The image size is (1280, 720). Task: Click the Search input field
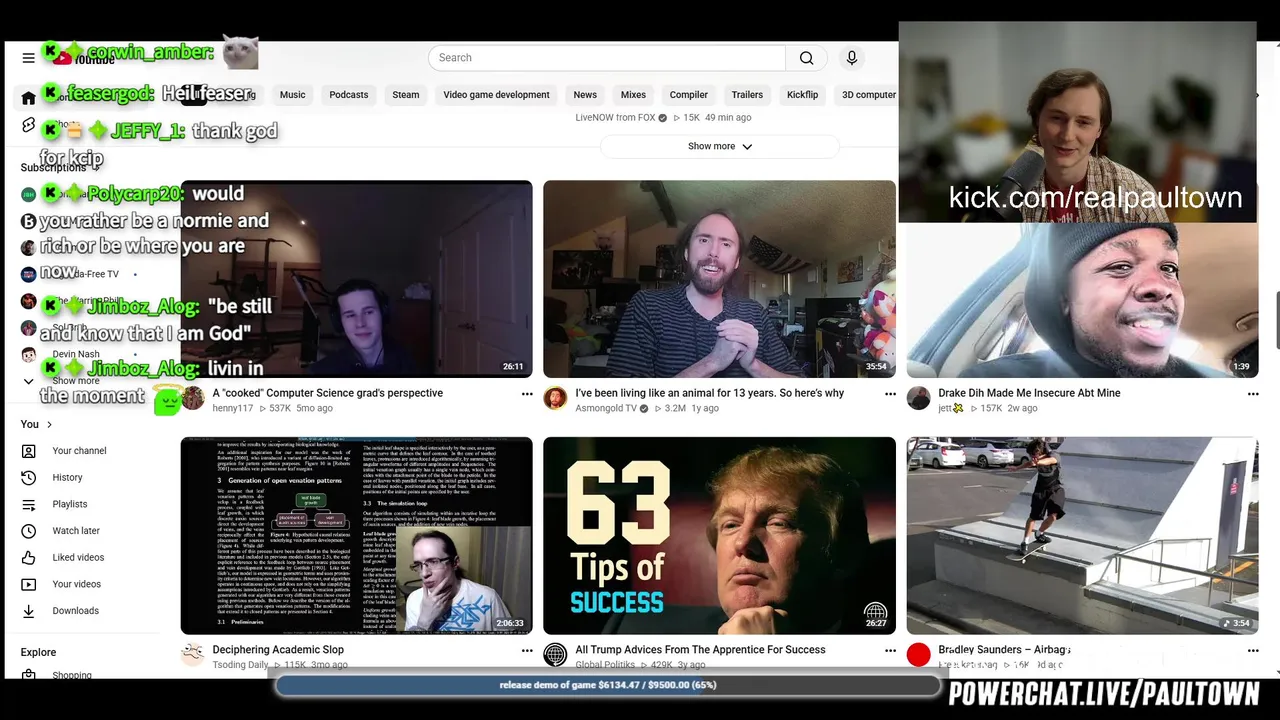(607, 58)
